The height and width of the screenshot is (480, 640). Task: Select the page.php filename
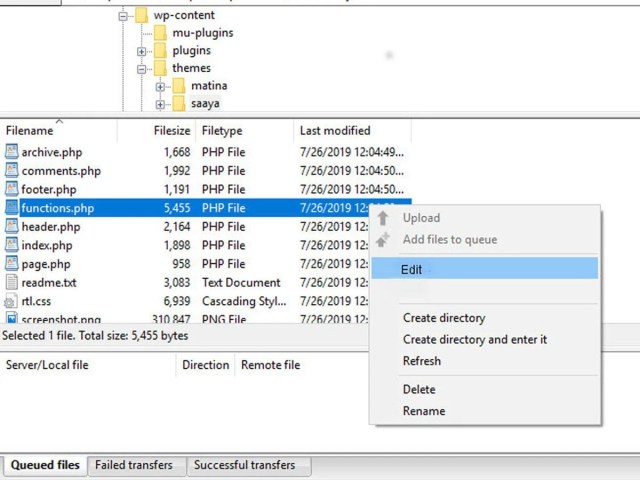pyautogui.click(x=46, y=264)
